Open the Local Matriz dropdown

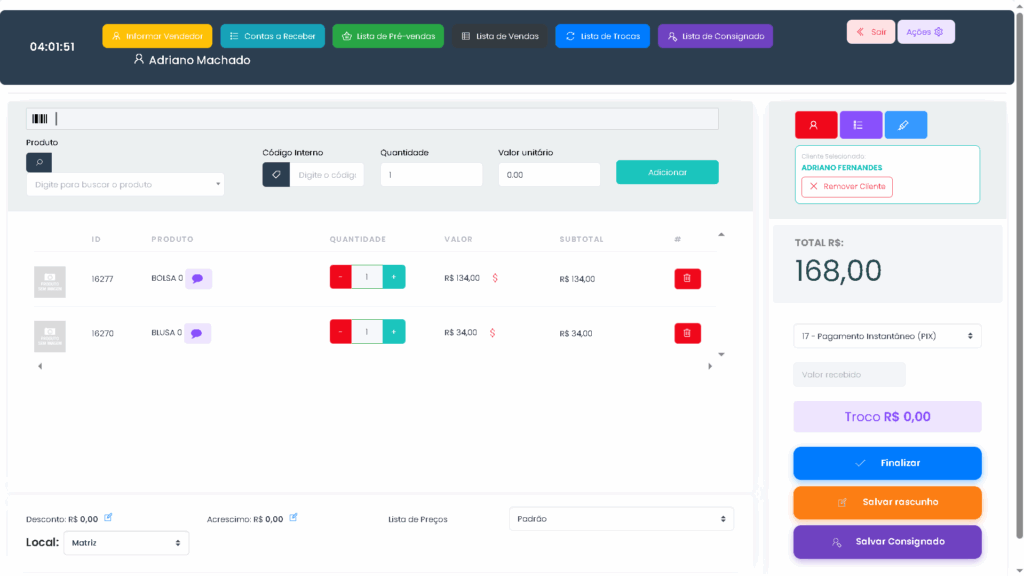click(x=126, y=543)
